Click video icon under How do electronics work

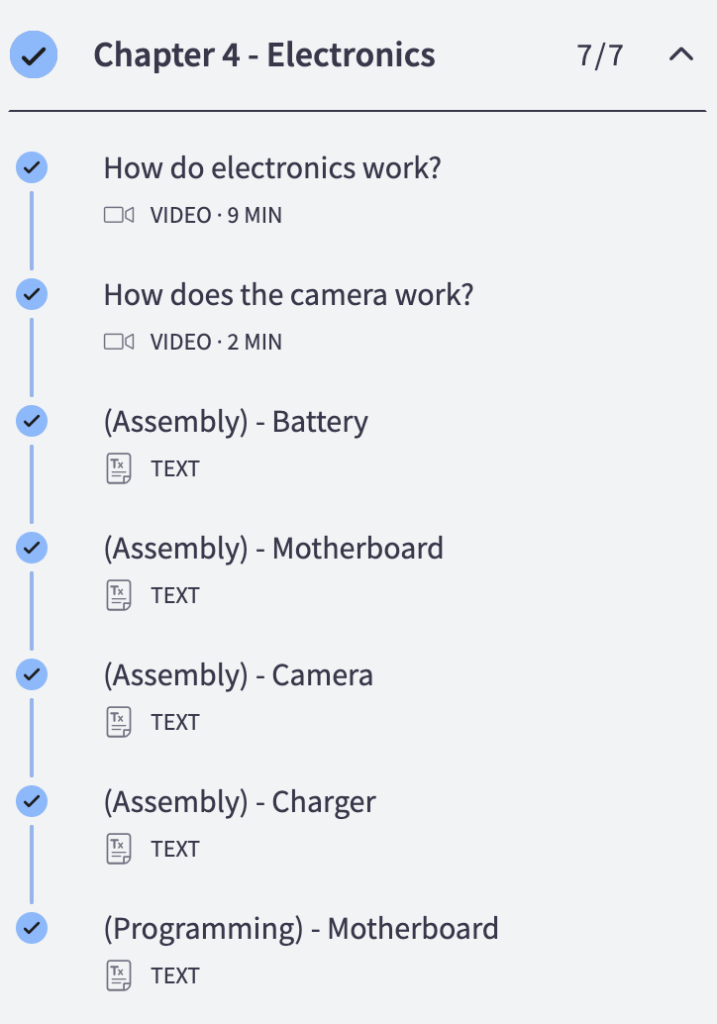click(119, 215)
